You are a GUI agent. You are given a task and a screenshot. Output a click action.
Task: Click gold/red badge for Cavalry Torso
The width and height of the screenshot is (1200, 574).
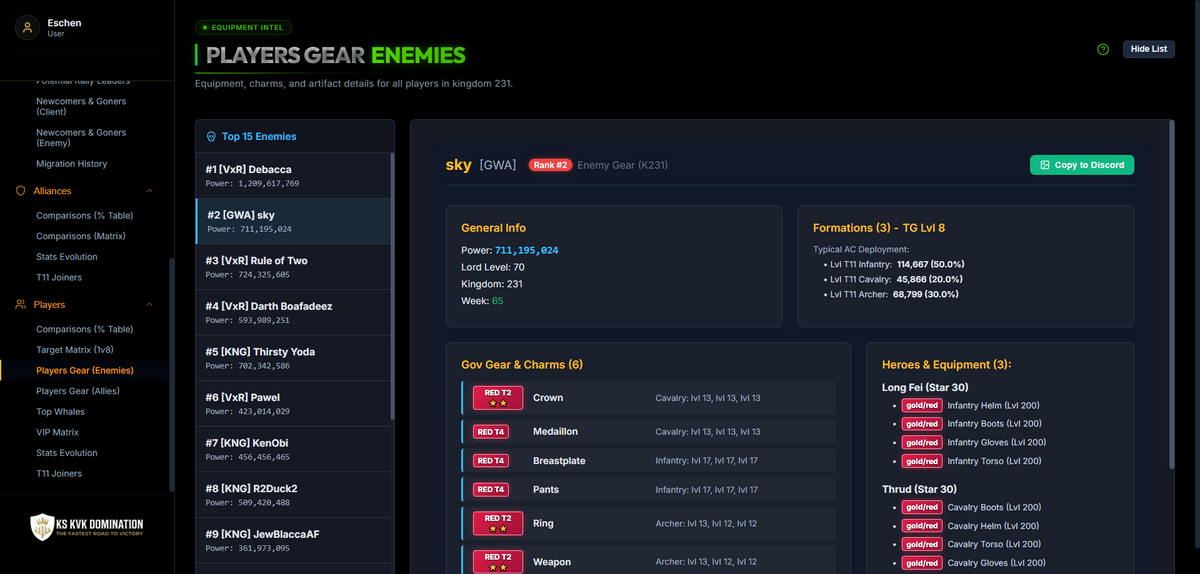point(922,544)
